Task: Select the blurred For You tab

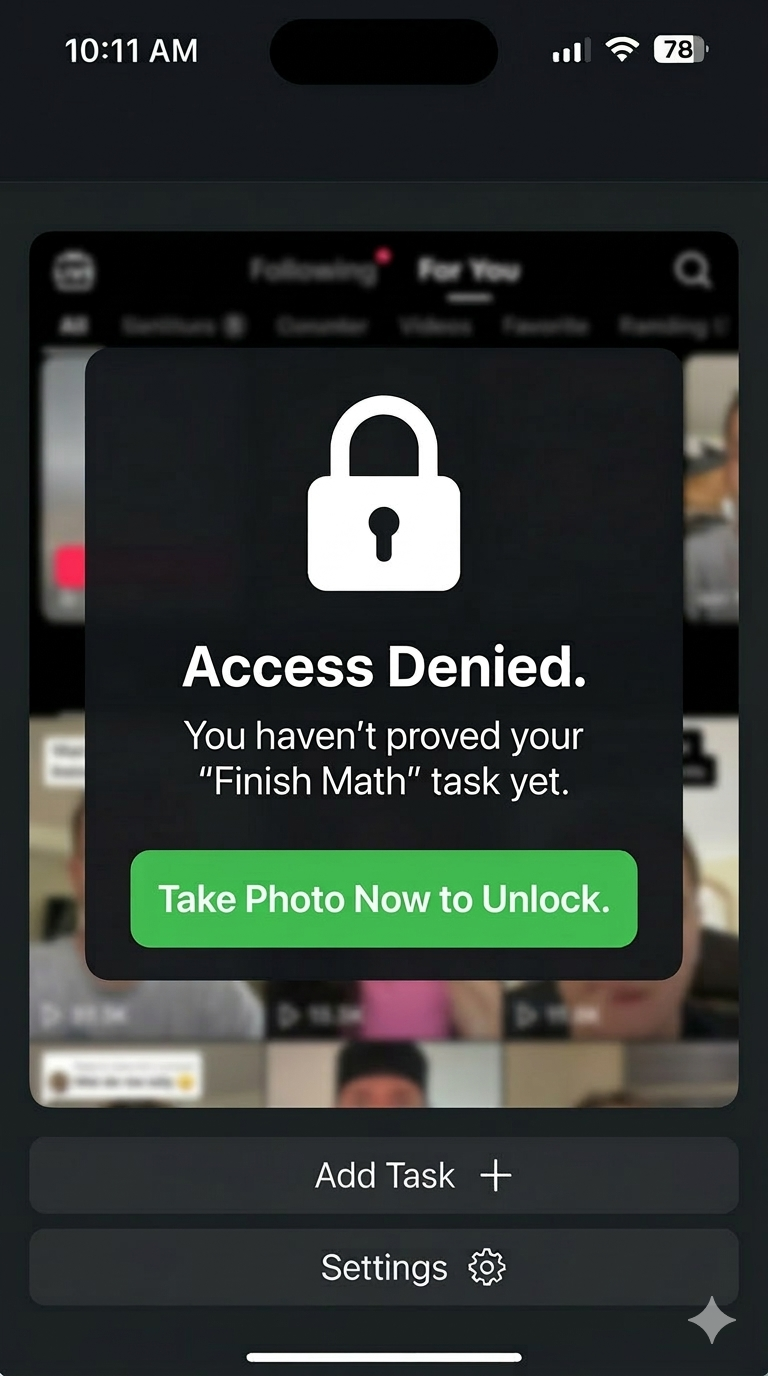Action: pos(469,270)
